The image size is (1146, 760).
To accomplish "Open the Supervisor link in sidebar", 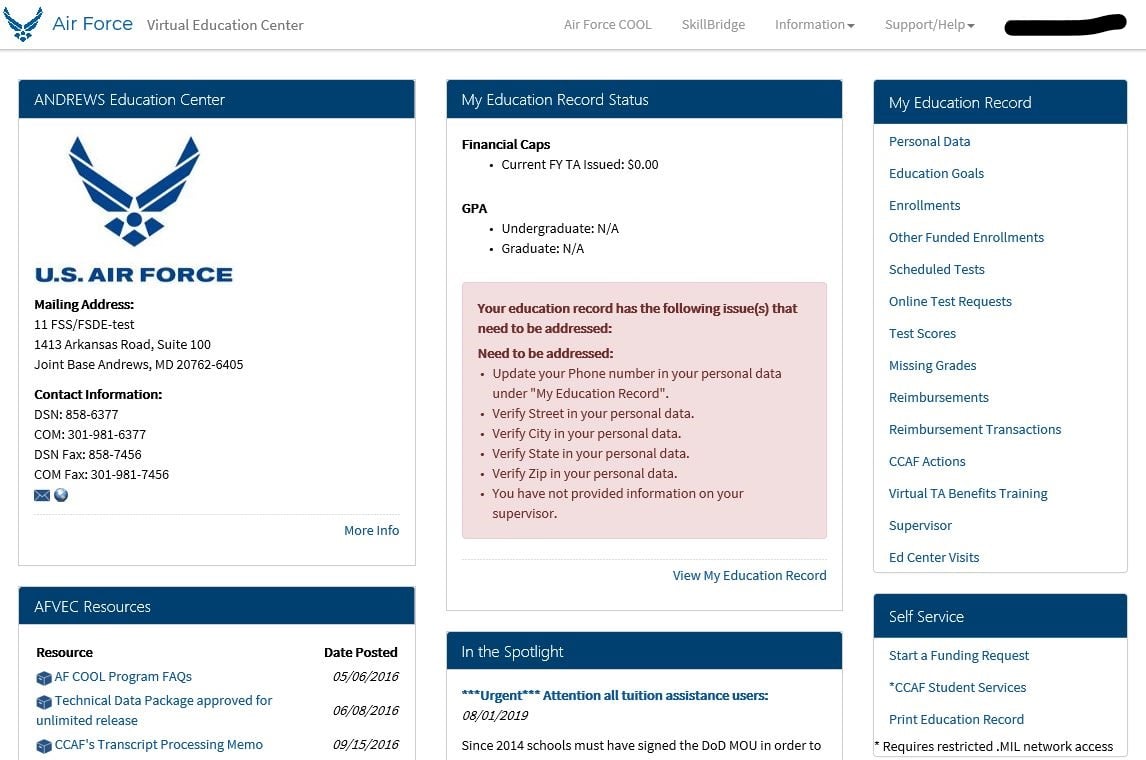I will [x=920, y=526].
